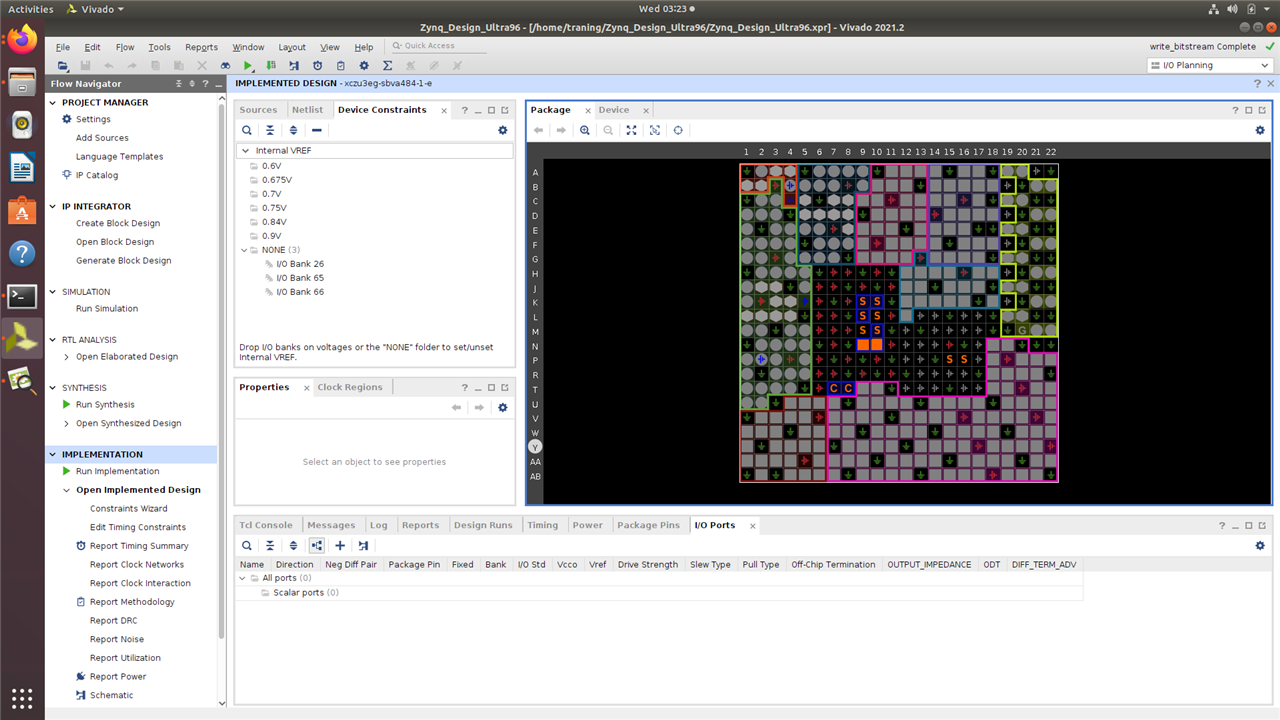Collapse the NONE (3) folder
The image size is (1280, 720).
pos(246,250)
